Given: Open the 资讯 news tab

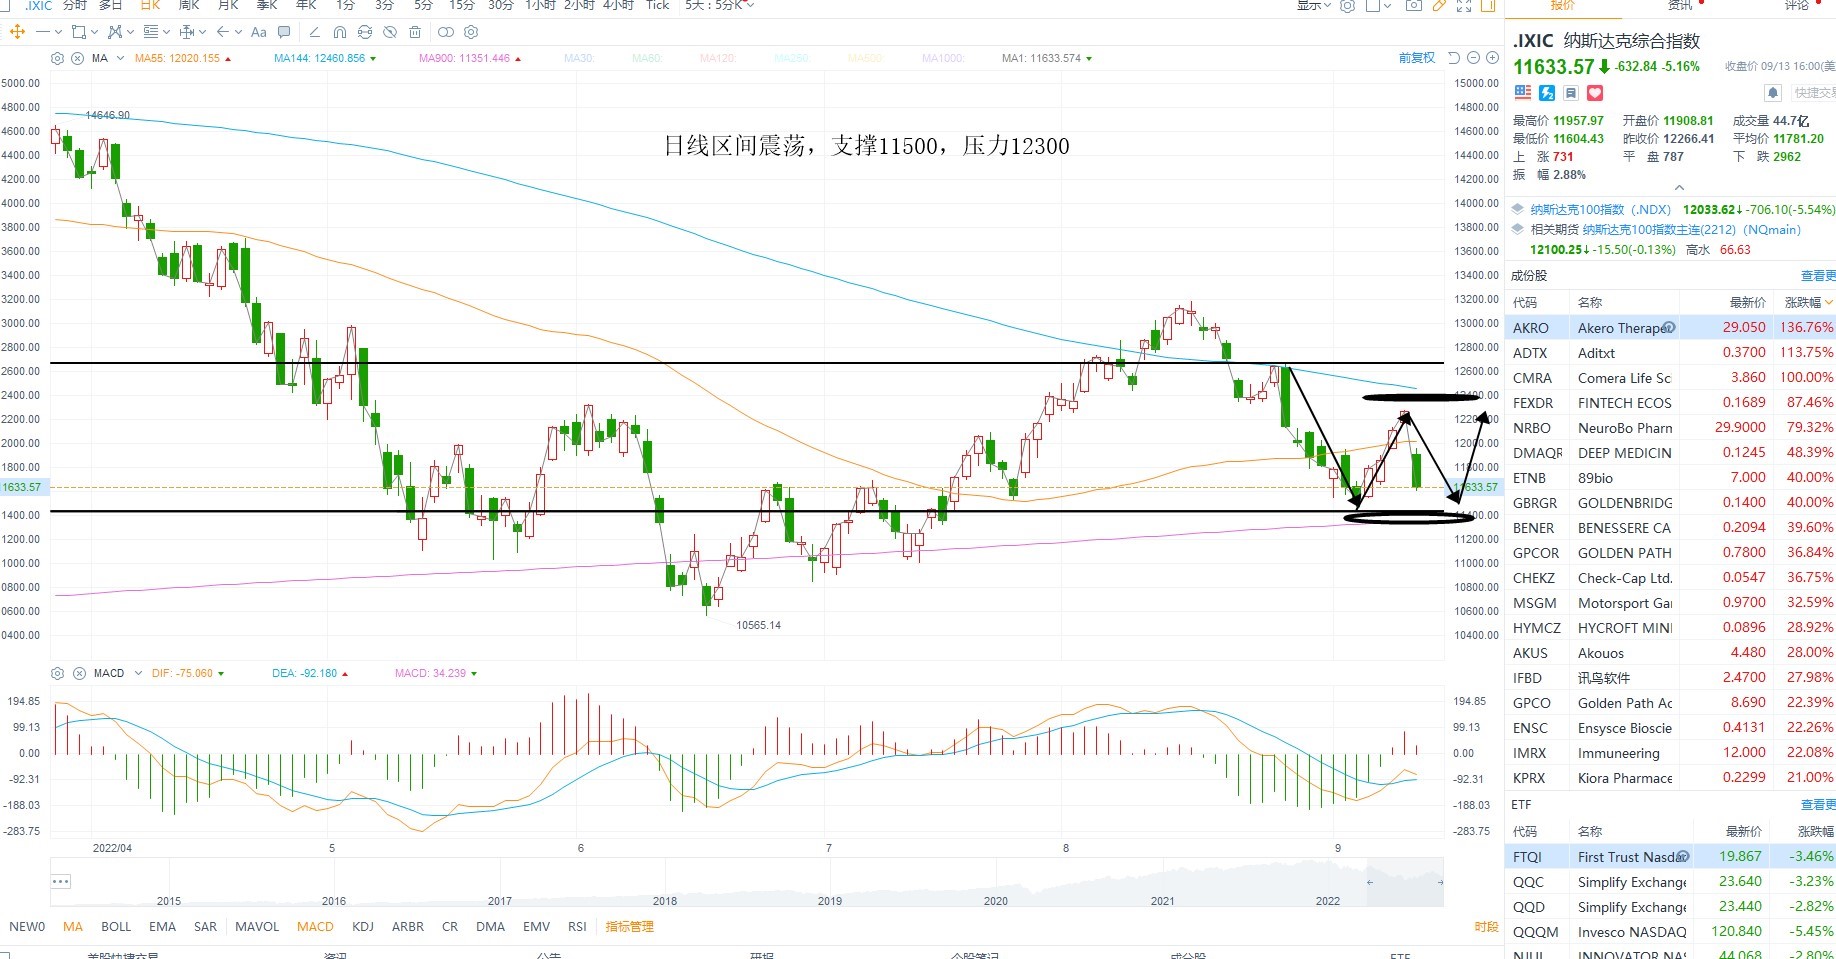Looking at the screenshot, I should pyautogui.click(x=1680, y=6).
